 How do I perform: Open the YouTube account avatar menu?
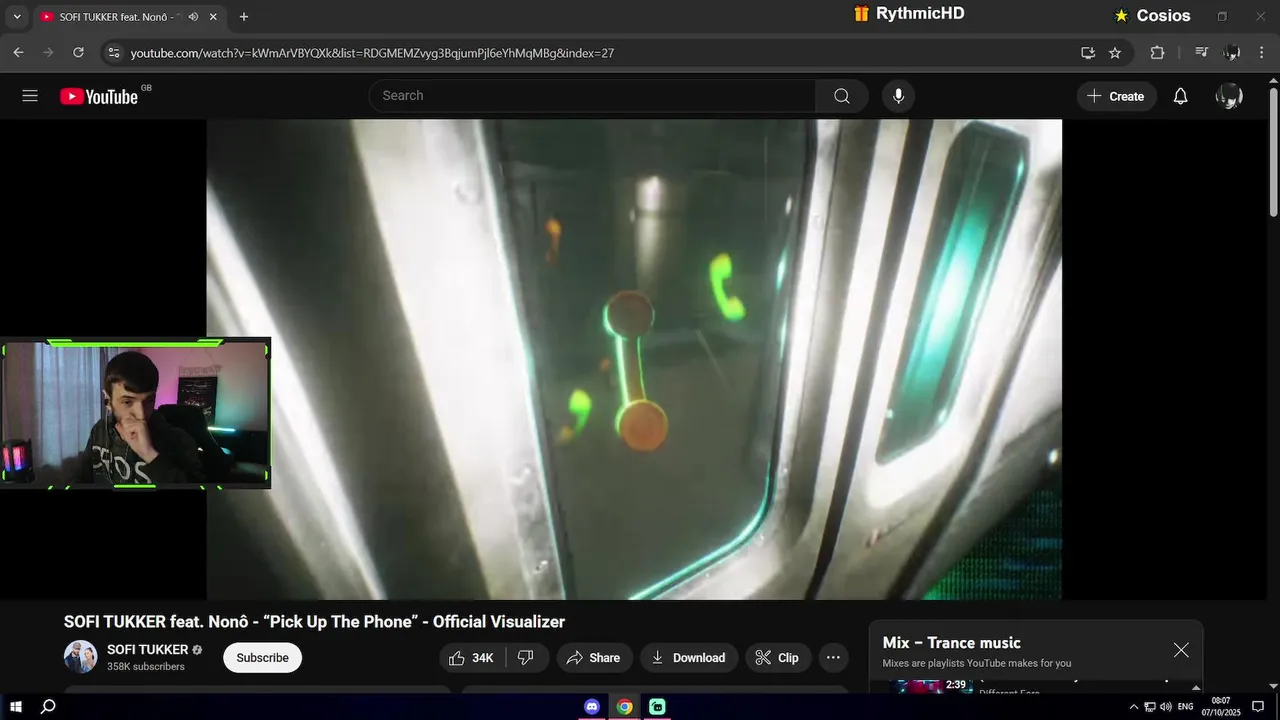(1229, 96)
